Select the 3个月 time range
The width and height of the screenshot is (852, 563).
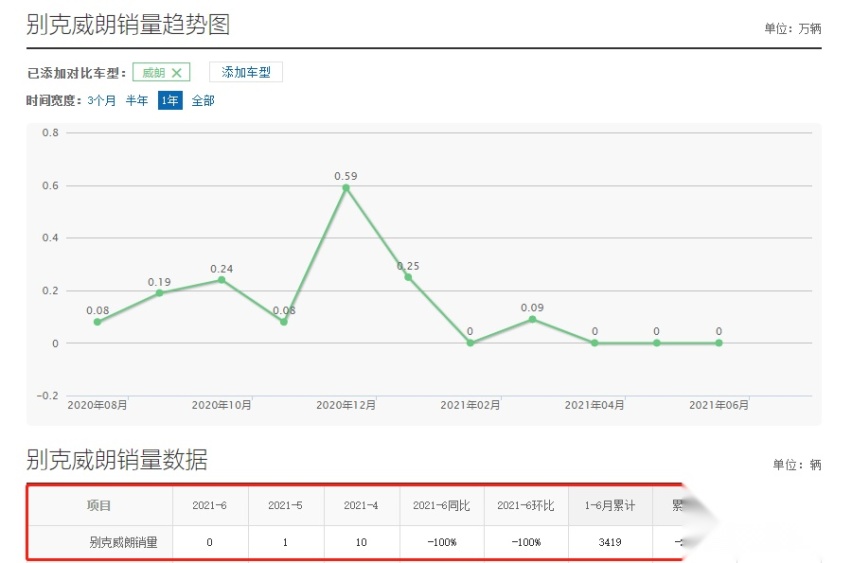[102, 101]
